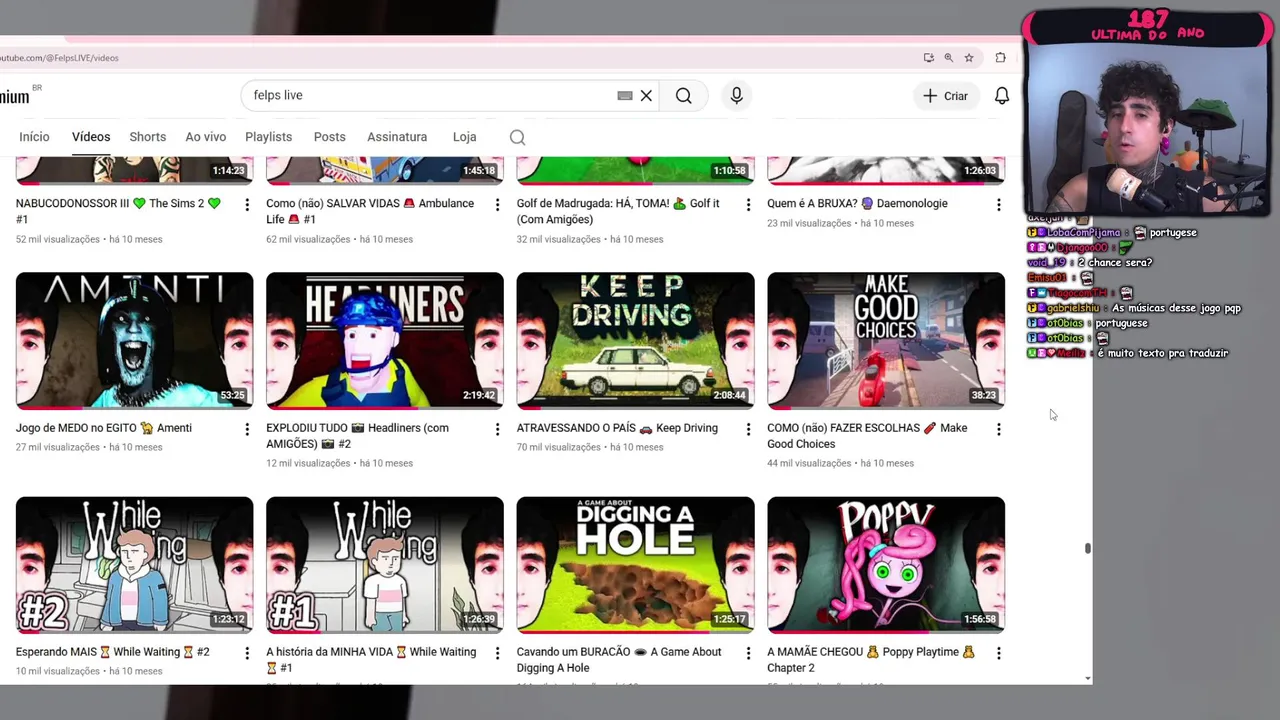Open the Headliners video thumbnail

tap(385, 340)
